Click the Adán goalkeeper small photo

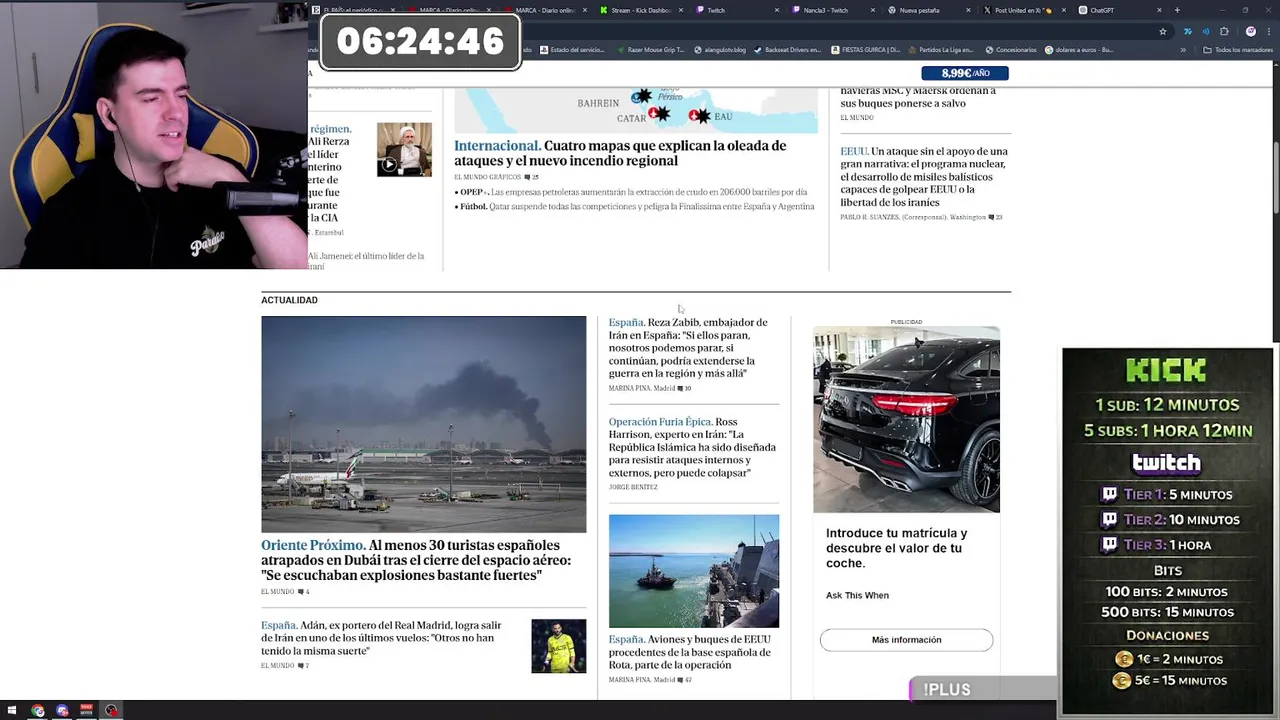point(559,646)
